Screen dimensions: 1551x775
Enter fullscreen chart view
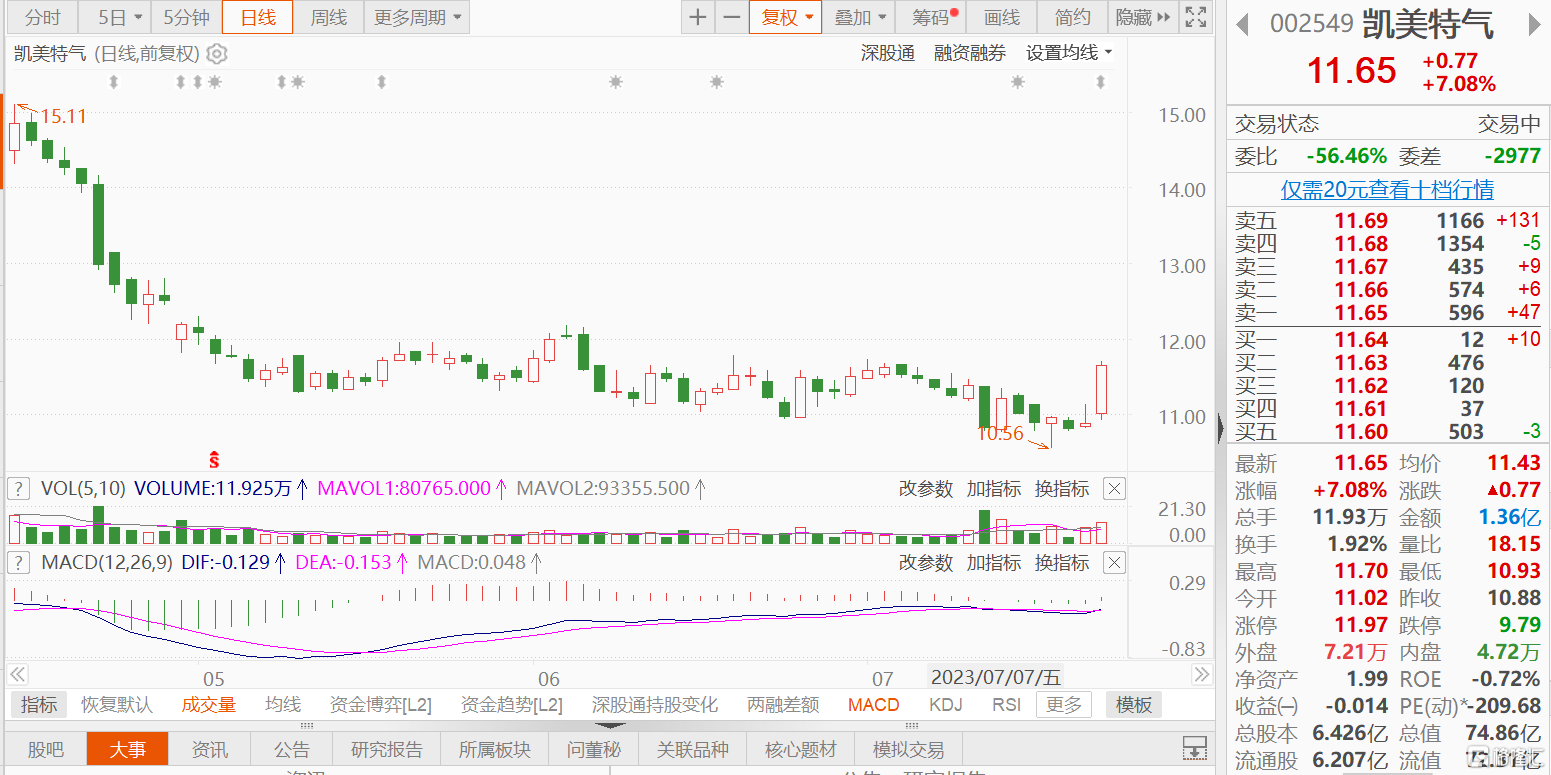[1194, 17]
